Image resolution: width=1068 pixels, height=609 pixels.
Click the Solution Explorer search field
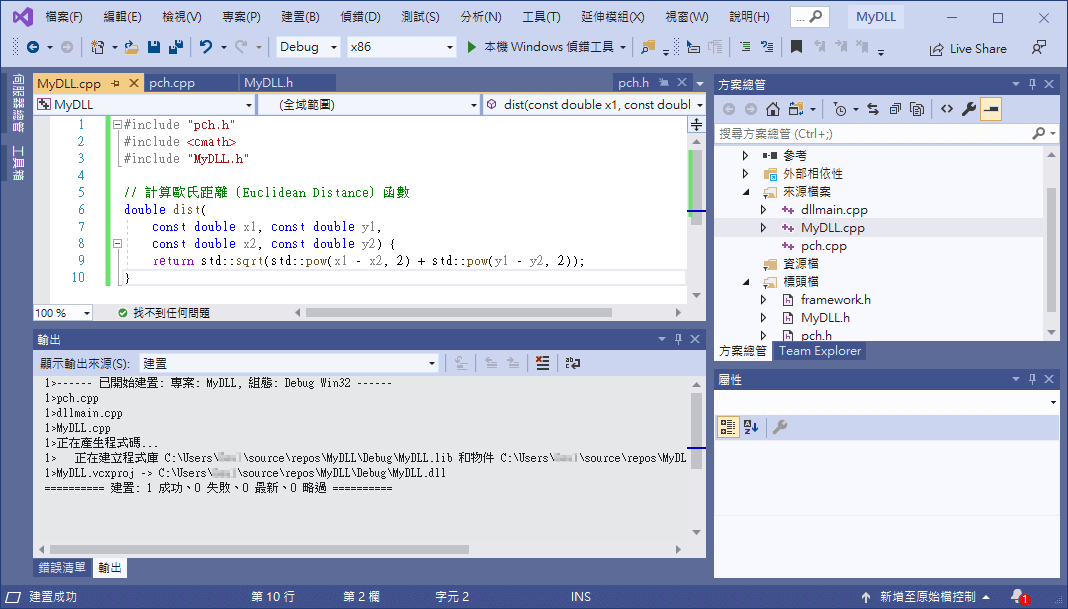coord(874,134)
